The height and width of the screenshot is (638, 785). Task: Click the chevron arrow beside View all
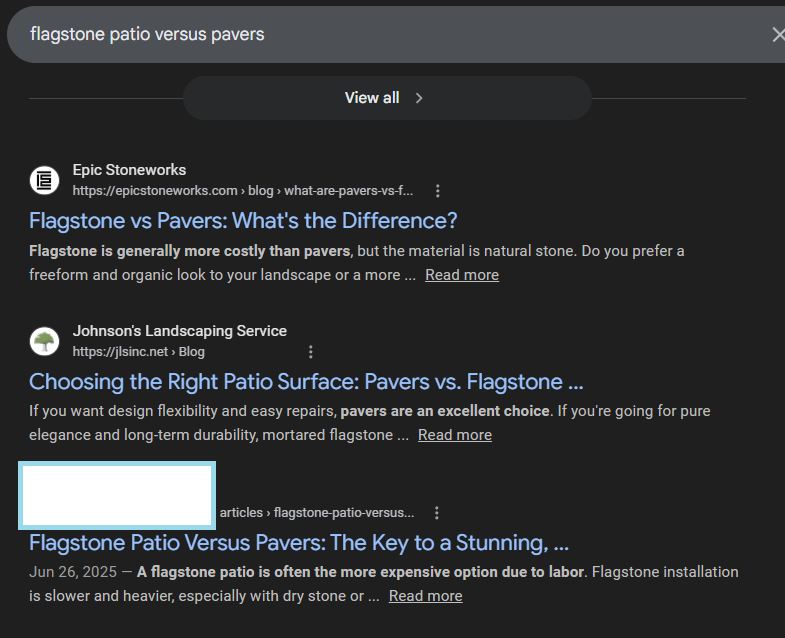pyautogui.click(x=419, y=98)
